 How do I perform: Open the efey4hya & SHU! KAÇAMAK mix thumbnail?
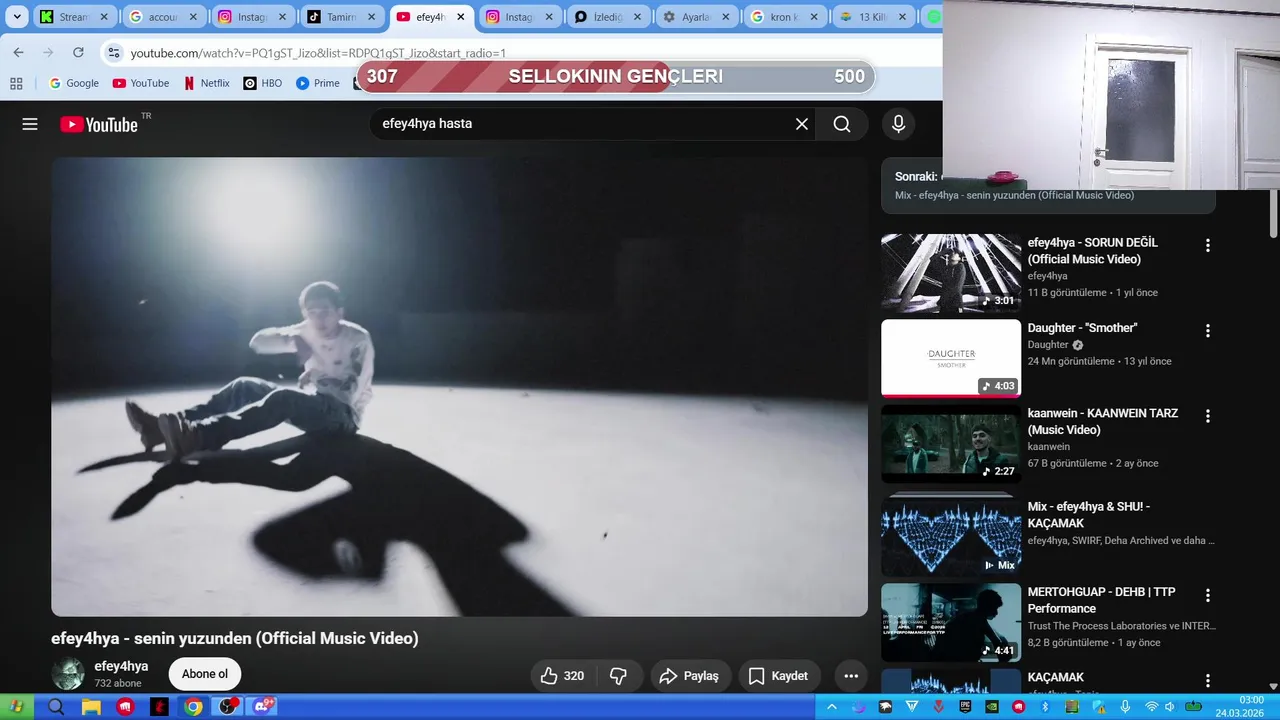(951, 534)
